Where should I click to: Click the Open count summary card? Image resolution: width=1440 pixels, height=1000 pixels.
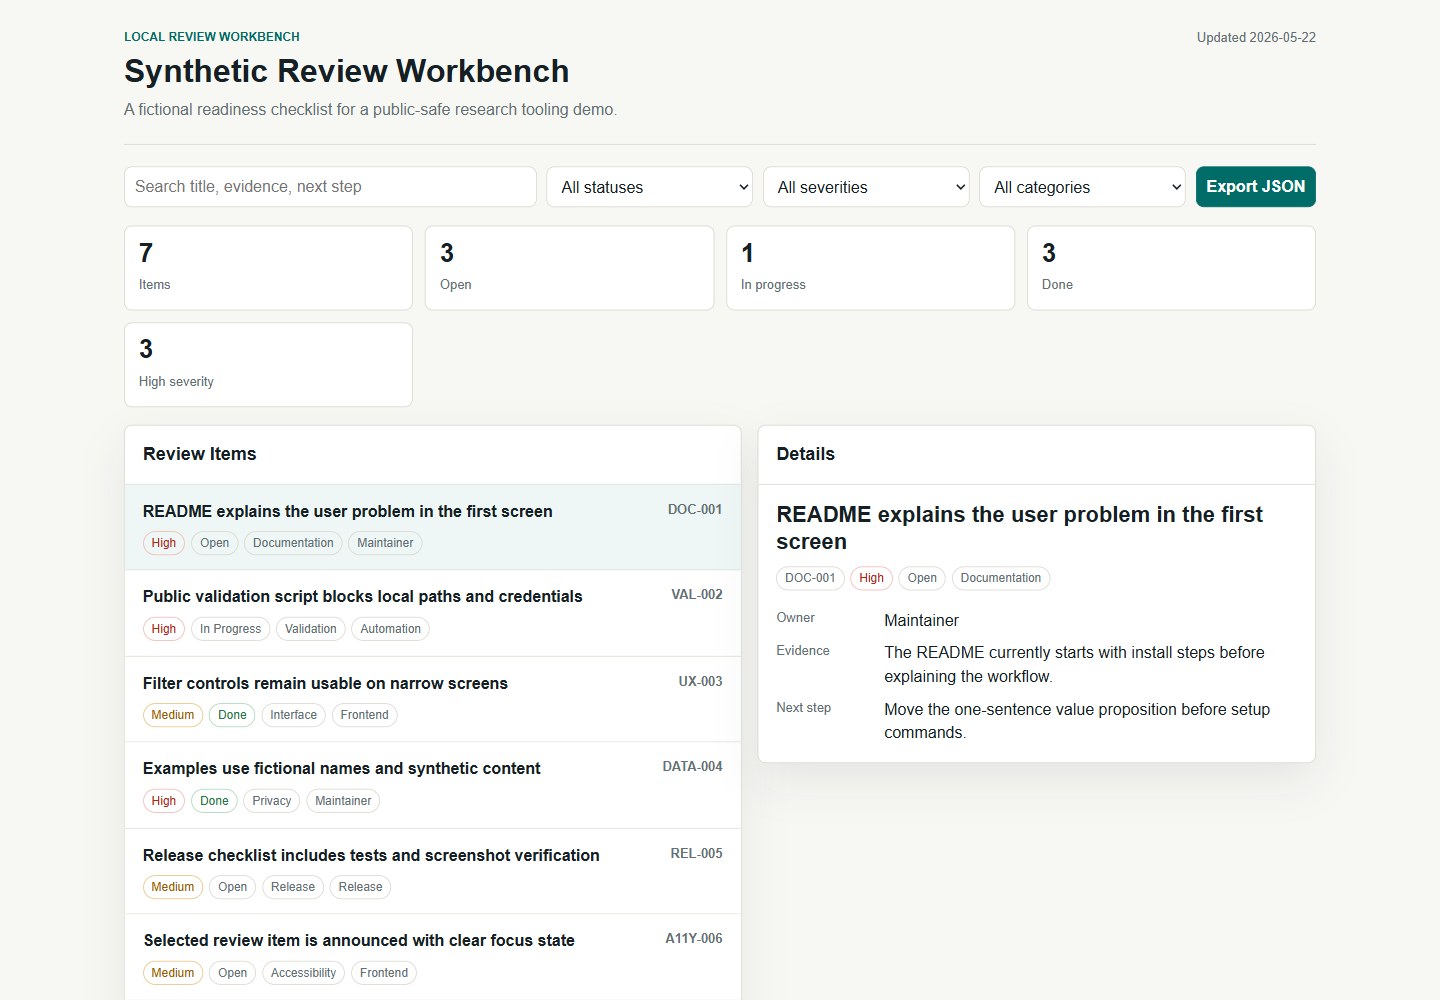click(569, 268)
